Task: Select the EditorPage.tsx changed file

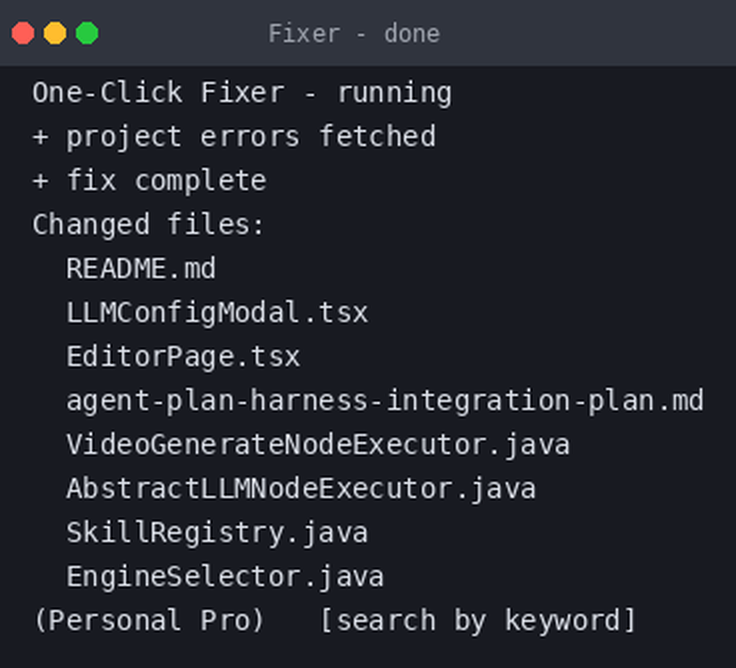Action: [x=183, y=357]
